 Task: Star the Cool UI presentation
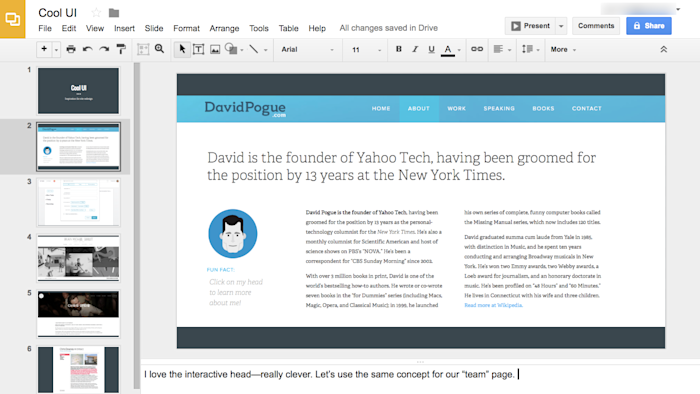[96, 13]
